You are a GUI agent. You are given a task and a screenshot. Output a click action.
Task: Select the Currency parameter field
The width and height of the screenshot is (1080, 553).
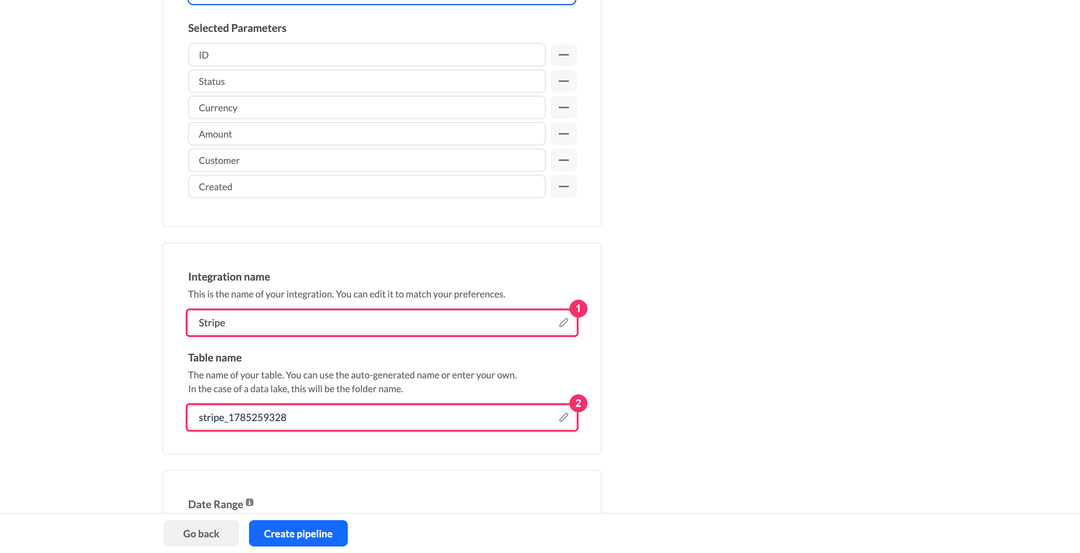[x=366, y=107]
